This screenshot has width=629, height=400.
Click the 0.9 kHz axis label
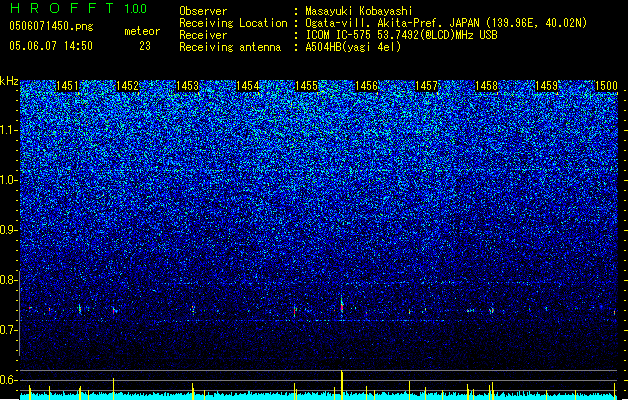tap(8, 230)
